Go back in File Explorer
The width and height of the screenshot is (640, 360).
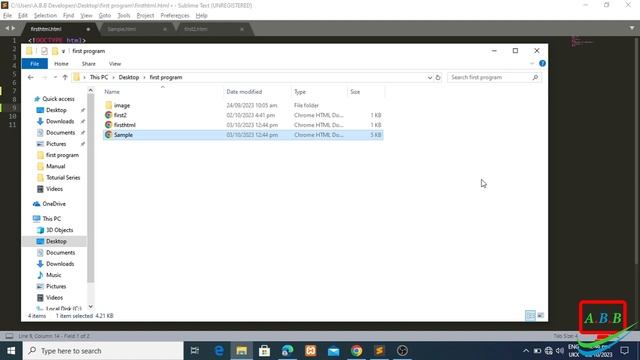point(31,77)
